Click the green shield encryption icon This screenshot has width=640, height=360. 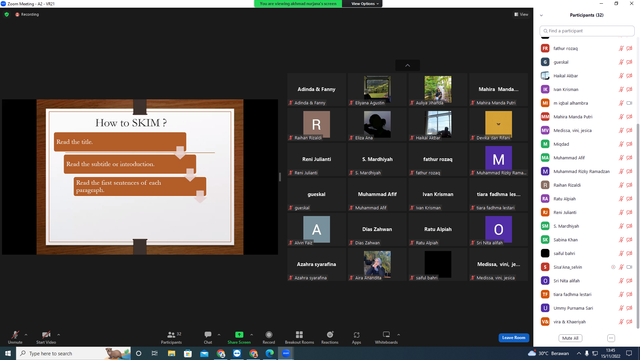click(x=7, y=14)
